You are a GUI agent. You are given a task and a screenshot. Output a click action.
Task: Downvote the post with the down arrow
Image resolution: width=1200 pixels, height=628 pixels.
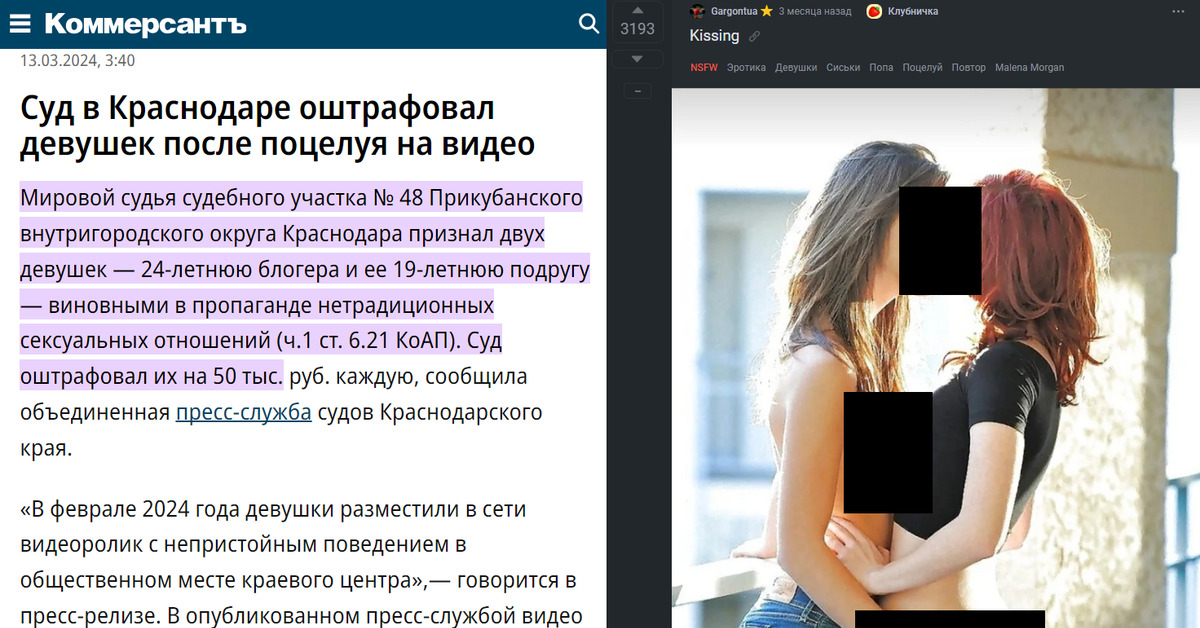tap(637, 59)
